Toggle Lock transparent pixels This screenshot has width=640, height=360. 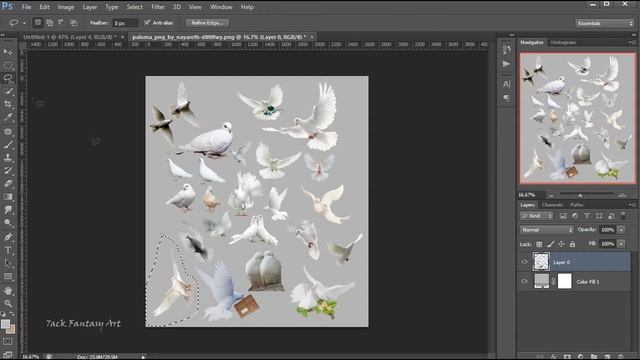(x=539, y=244)
